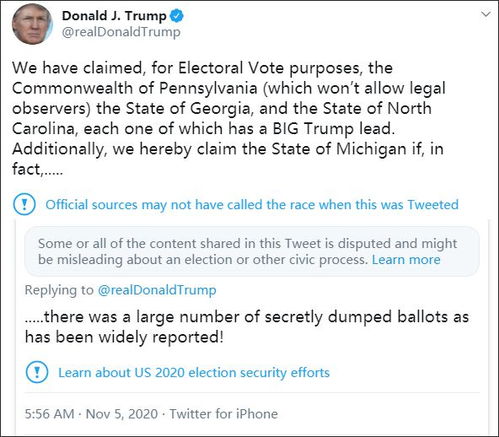Open Donald J. Trump's profile avatar

click(x=32, y=24)
